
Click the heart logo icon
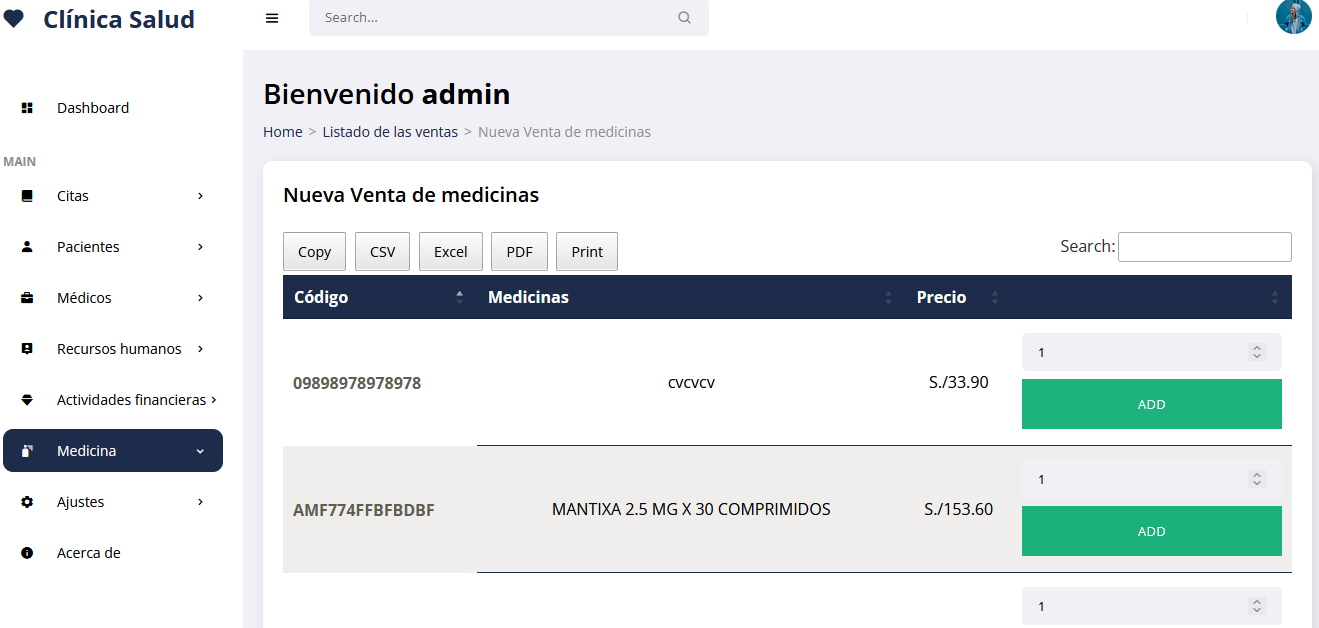pyautogui.click(x=14, y=19)
